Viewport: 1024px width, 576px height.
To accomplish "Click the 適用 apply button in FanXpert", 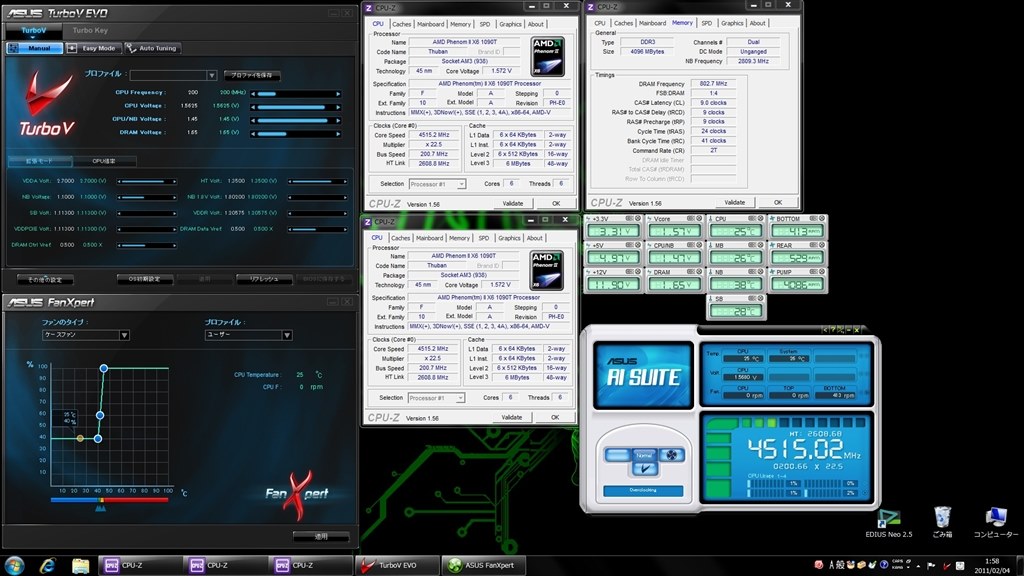I will [x=321, y=536].
